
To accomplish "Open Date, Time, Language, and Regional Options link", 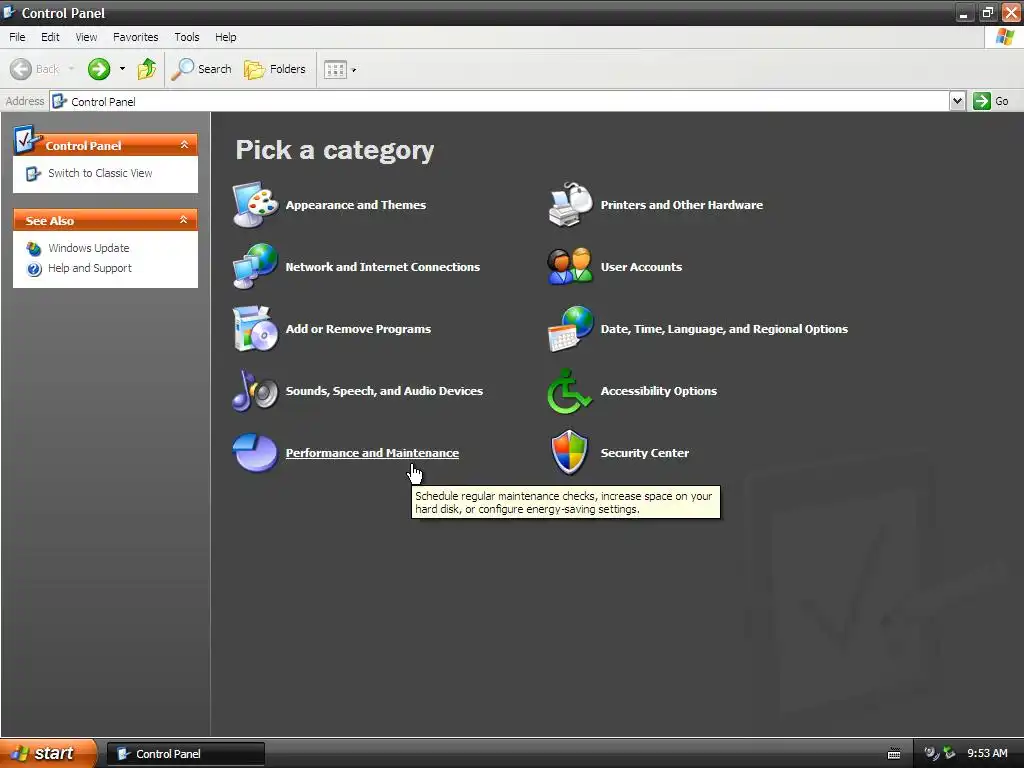I will pos(724,329).
